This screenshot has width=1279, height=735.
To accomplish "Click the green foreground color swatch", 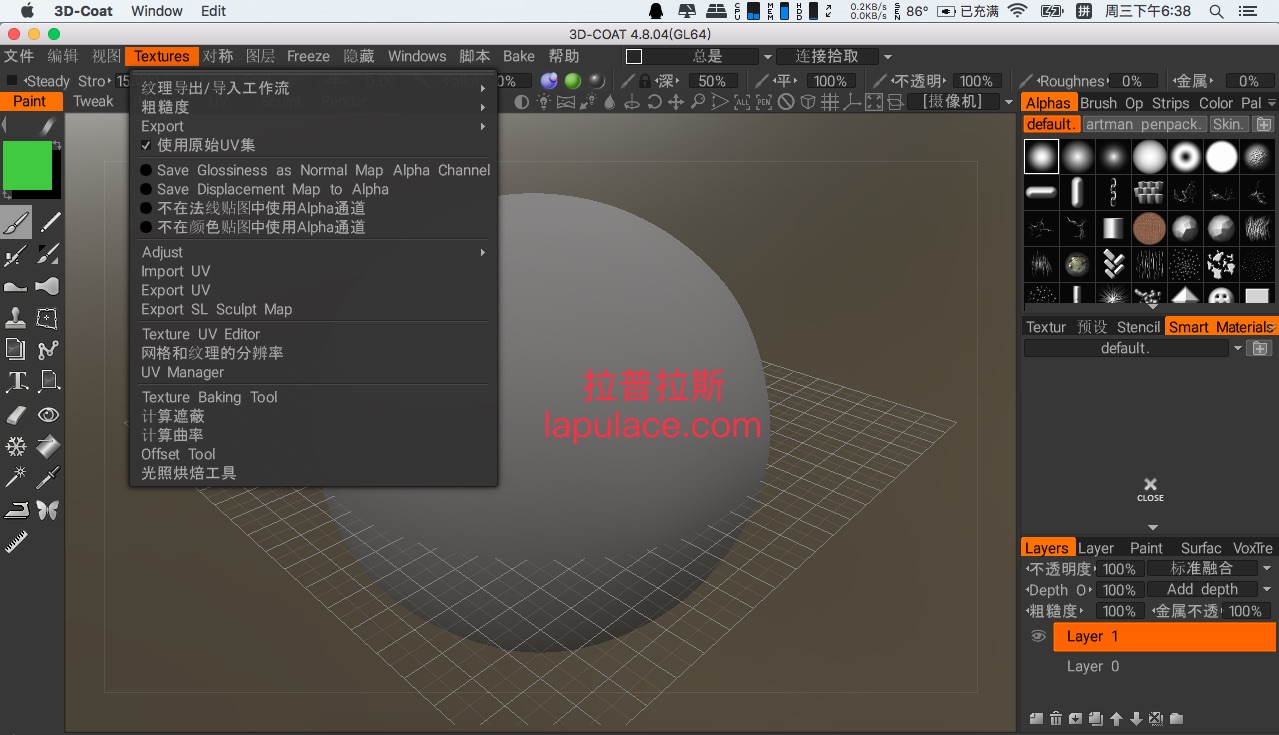I will [x=27, y=165].
